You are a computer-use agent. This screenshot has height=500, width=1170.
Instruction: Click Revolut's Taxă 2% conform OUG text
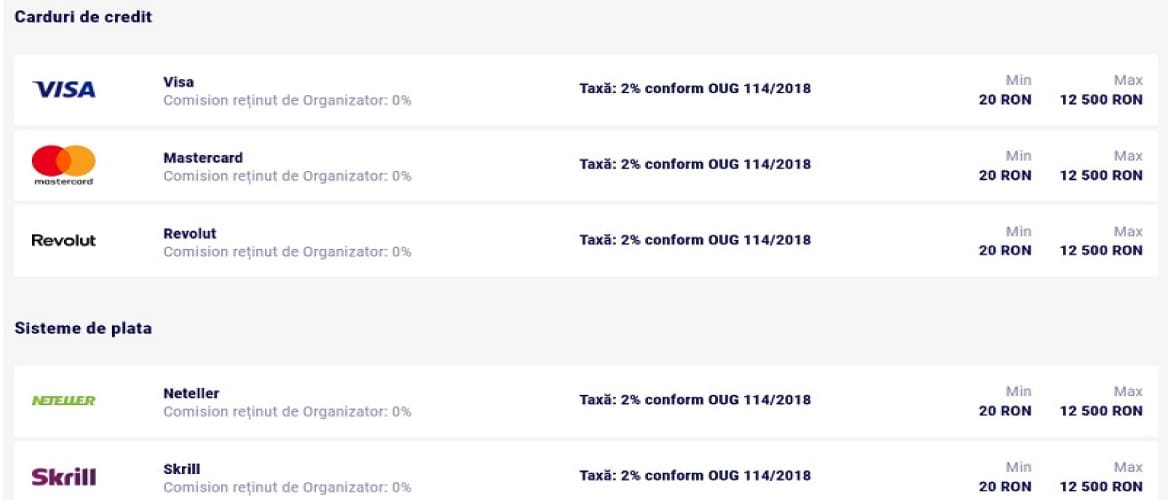[x=695, y=240]
